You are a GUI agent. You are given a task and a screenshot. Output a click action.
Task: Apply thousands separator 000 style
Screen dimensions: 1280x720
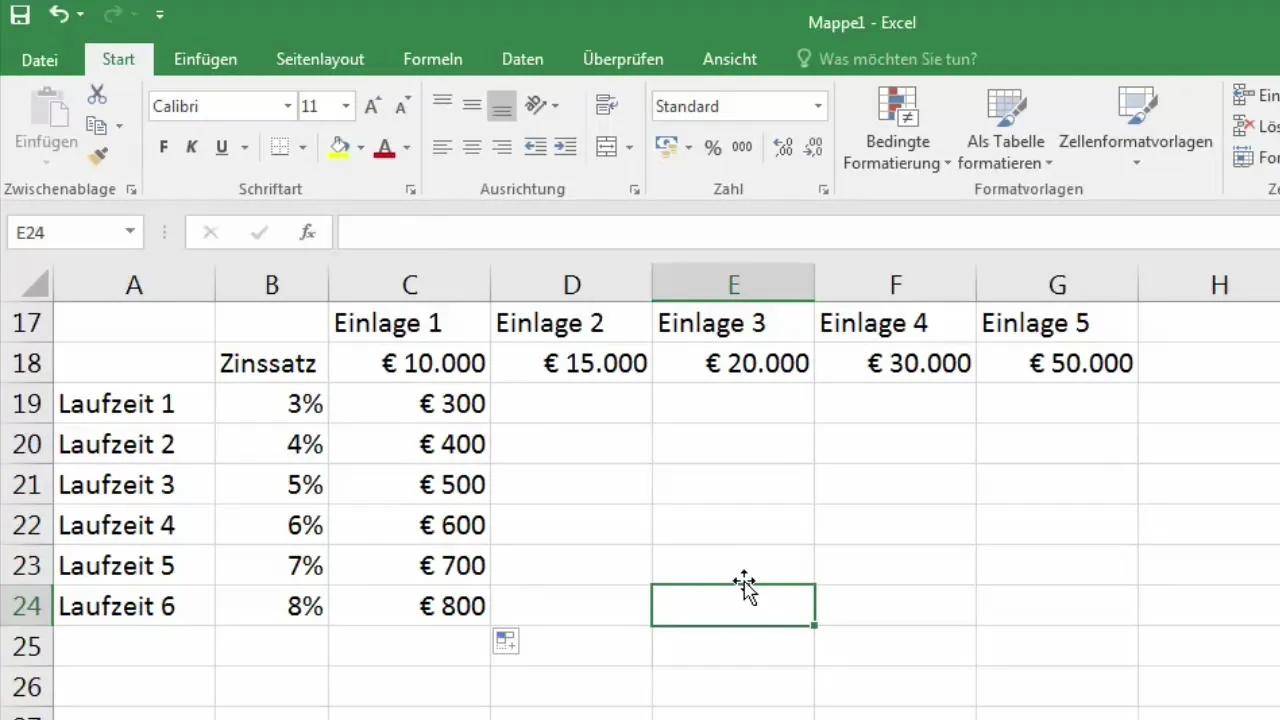[x=742, y=148]
